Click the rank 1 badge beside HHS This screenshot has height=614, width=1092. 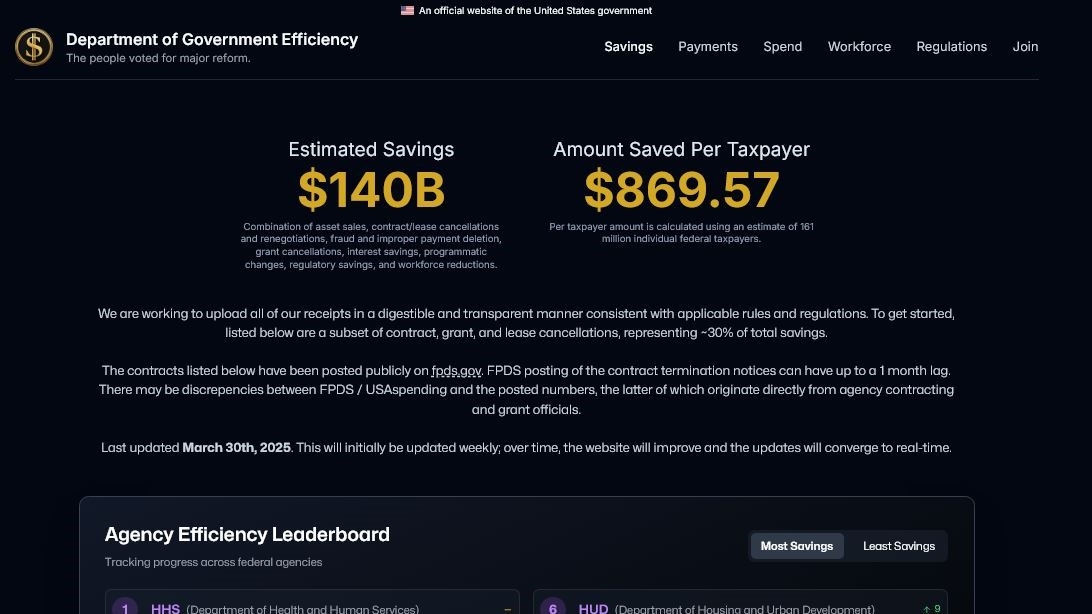[125, 608]
